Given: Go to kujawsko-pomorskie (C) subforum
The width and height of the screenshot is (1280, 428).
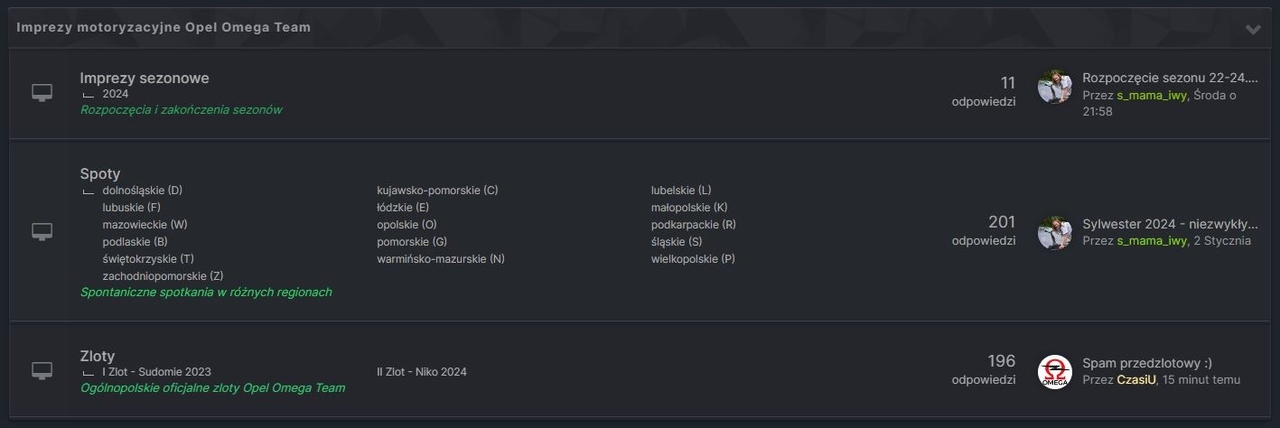Looking at the screenshot, I should point(437,190).
